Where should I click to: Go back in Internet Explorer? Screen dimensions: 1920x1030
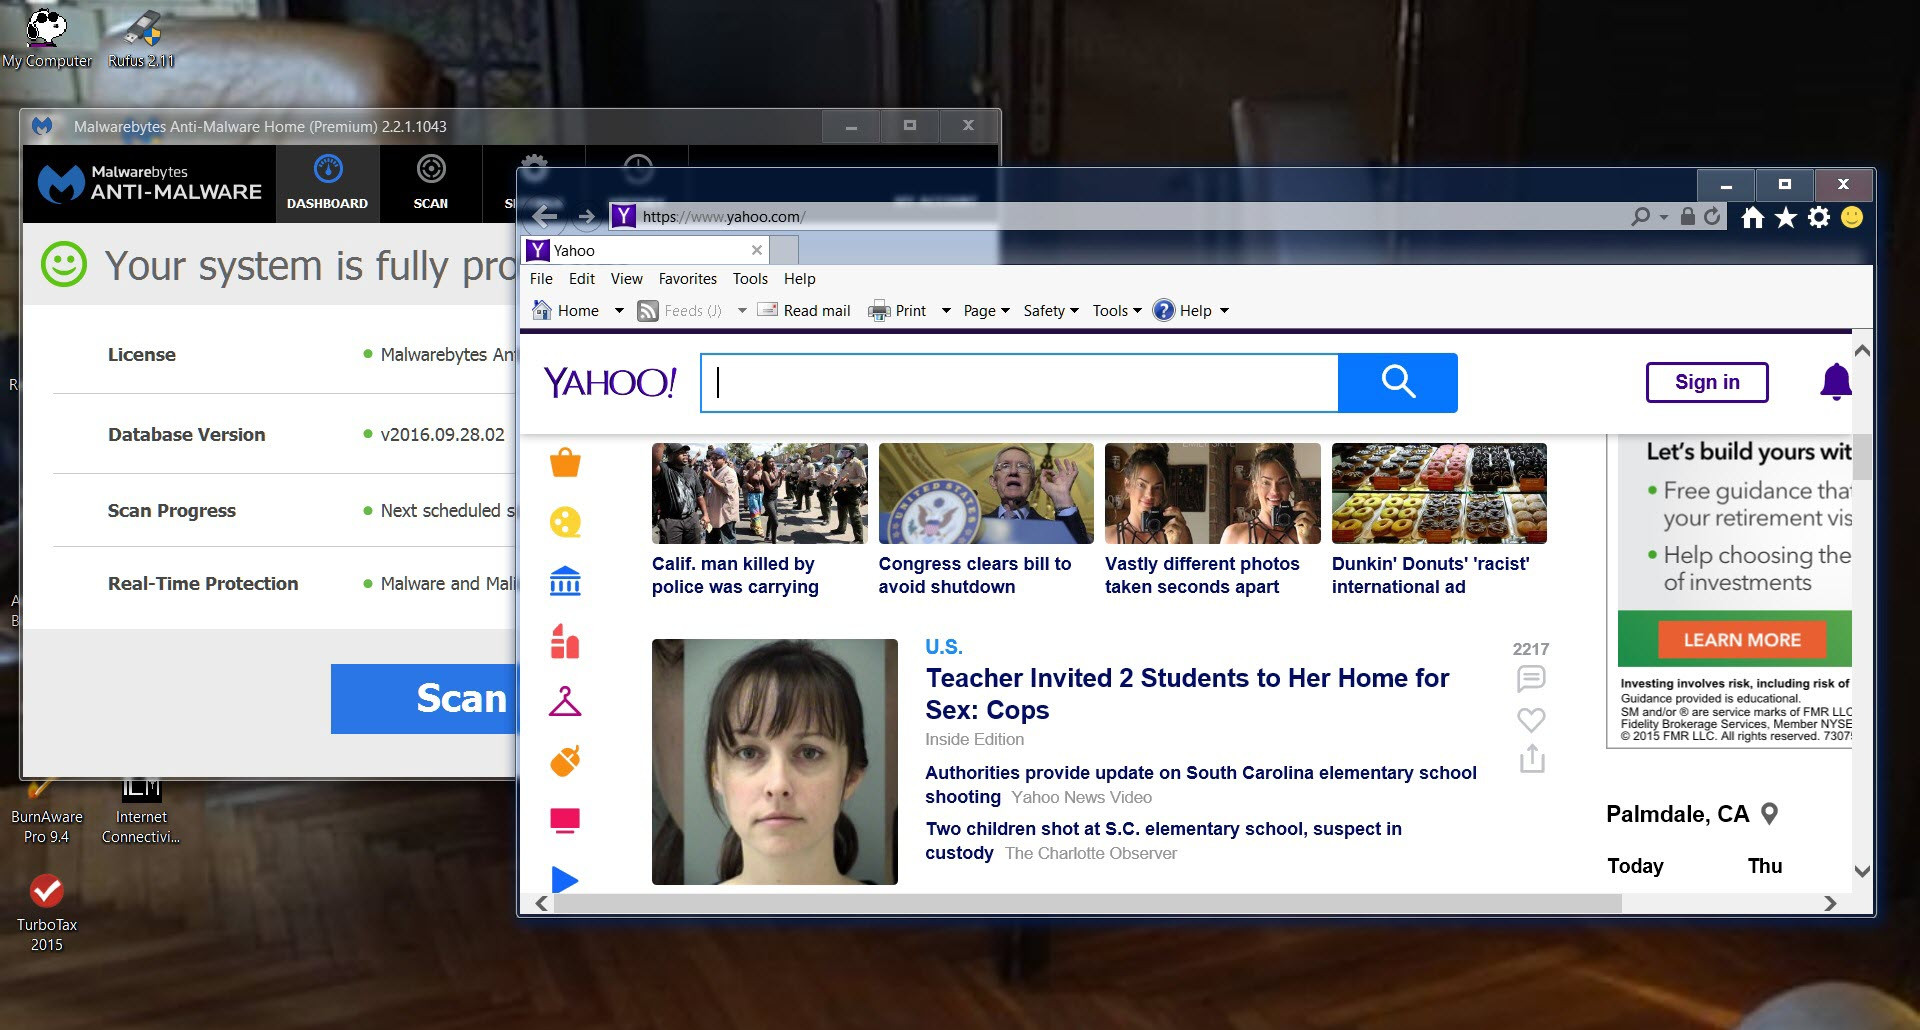(x=545, y=216)
